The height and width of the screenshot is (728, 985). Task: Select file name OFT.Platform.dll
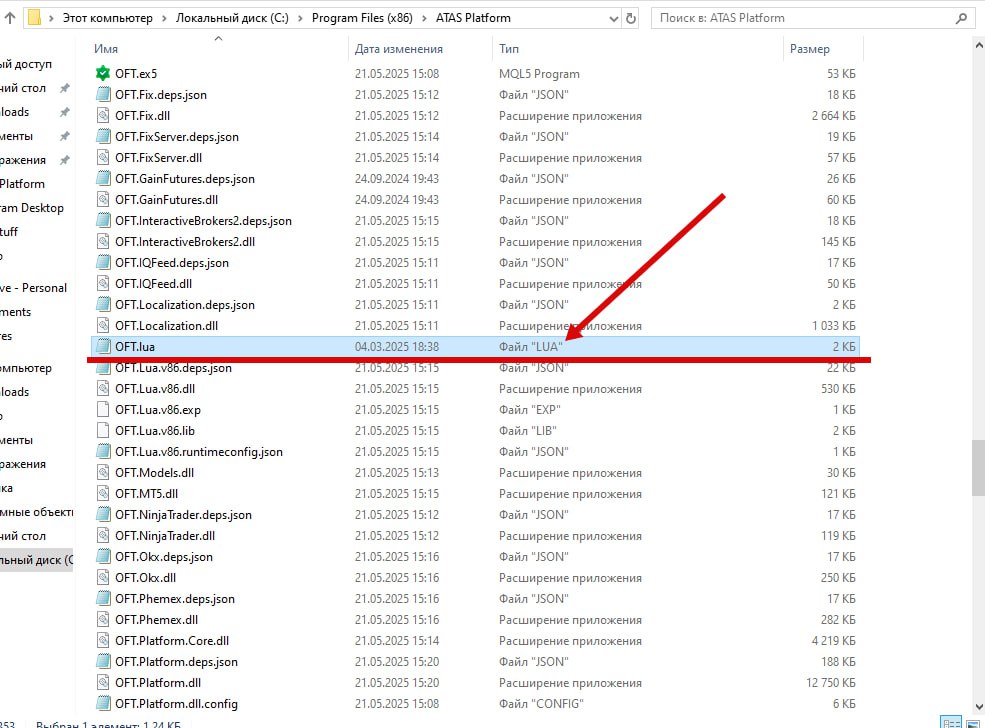click(158, 683)
